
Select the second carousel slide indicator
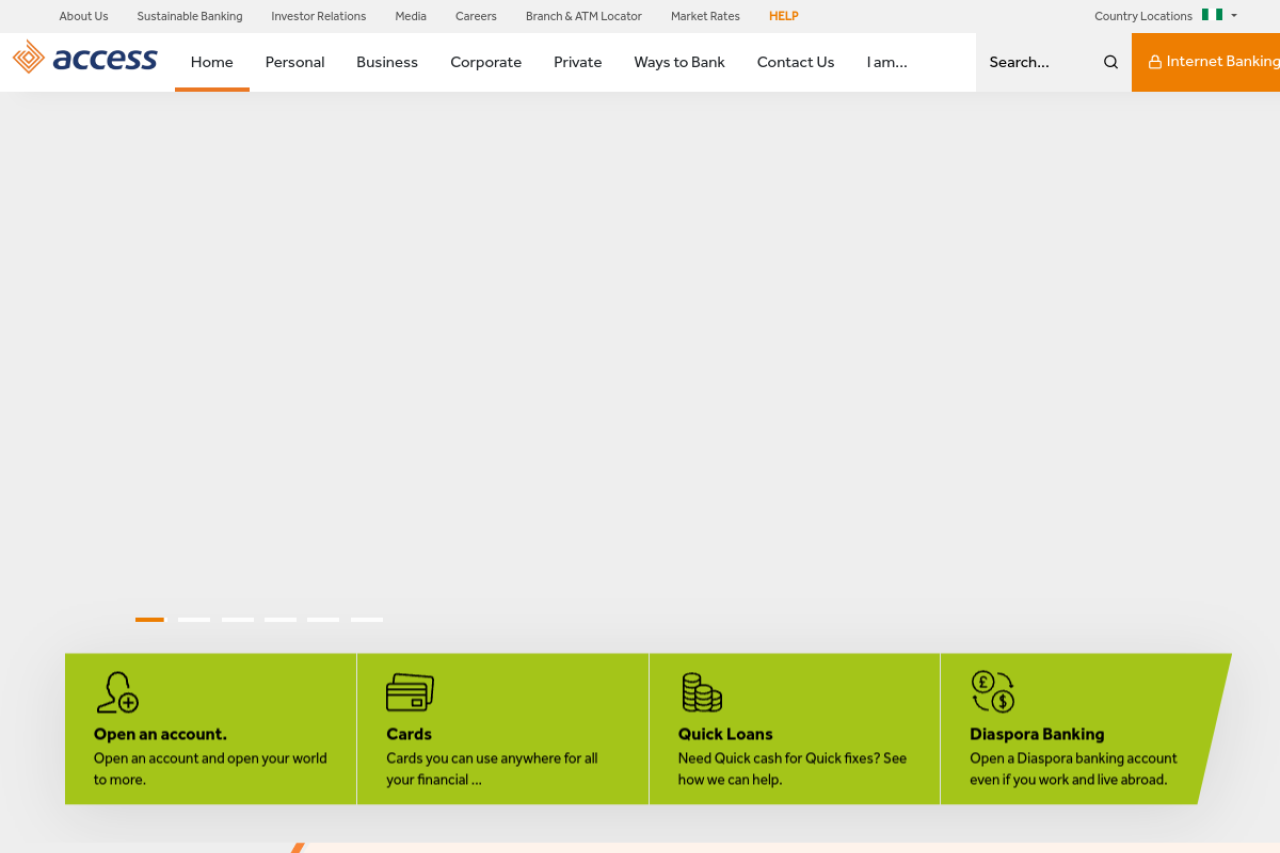(x=194, y=620)
